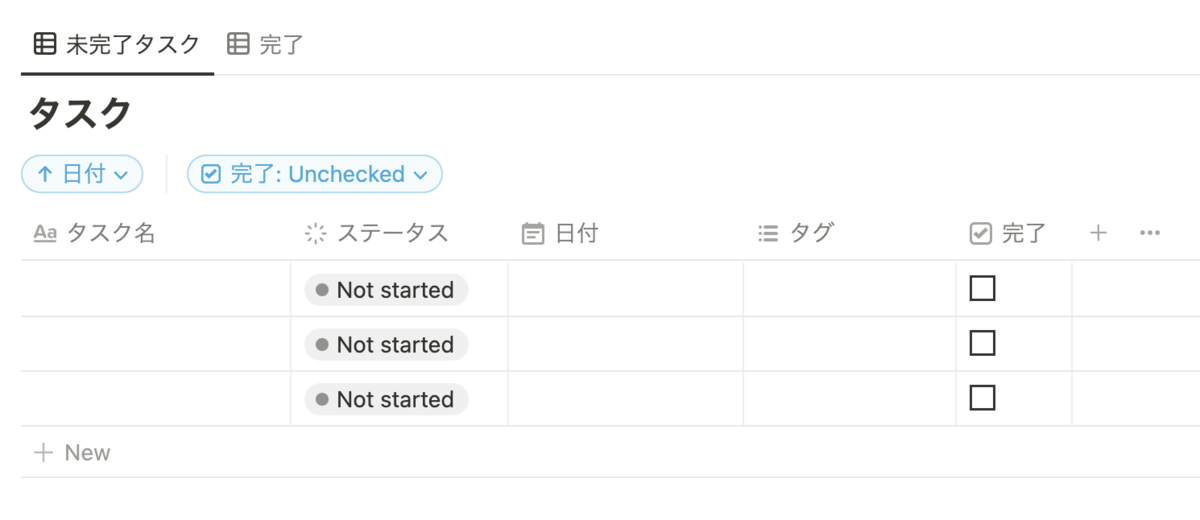This screenshot has width=1200, height=520.
Task: Click the third row's Not started status badge
Action: (x=386, y=399)
